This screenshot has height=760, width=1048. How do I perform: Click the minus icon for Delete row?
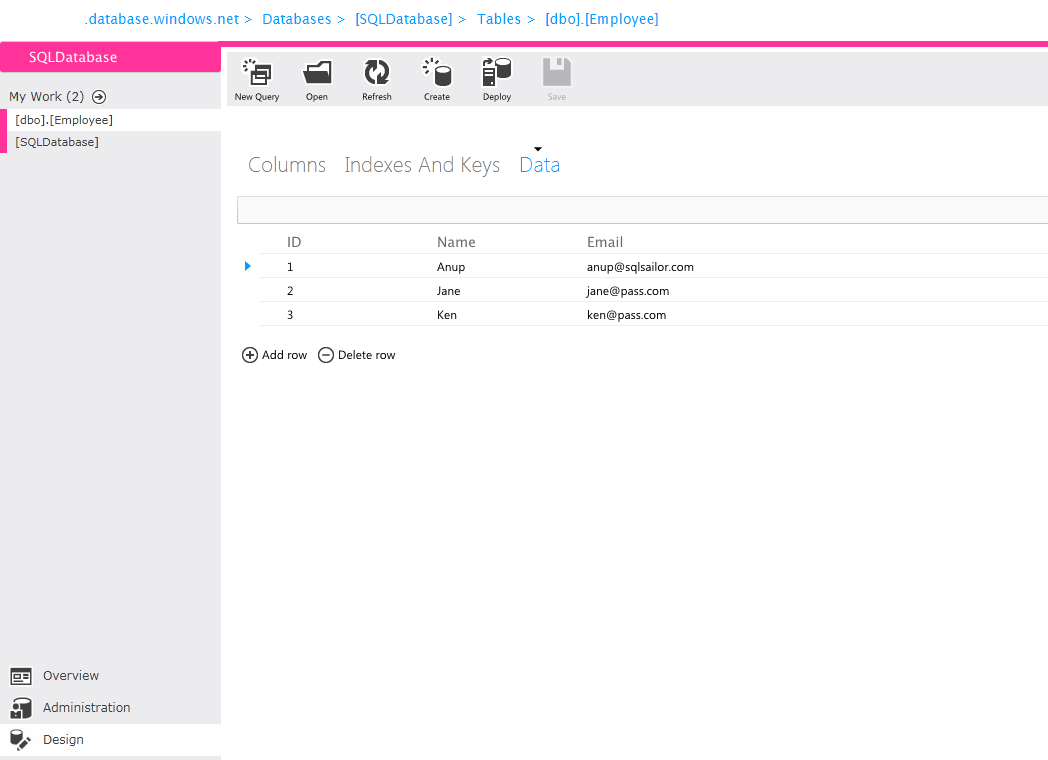tap(326, 355)
